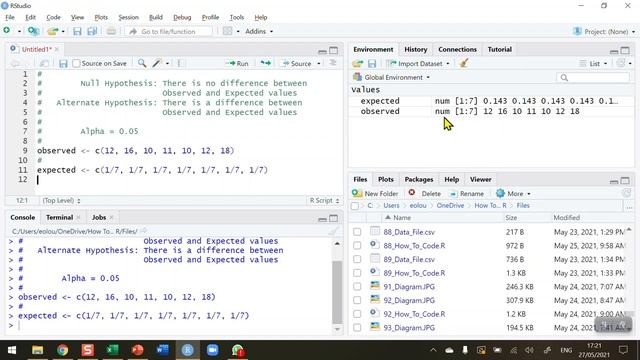Maximize the source editor pane
This screenshot has height=360, width=640.
pyautogui.click(x=333, y=50)
